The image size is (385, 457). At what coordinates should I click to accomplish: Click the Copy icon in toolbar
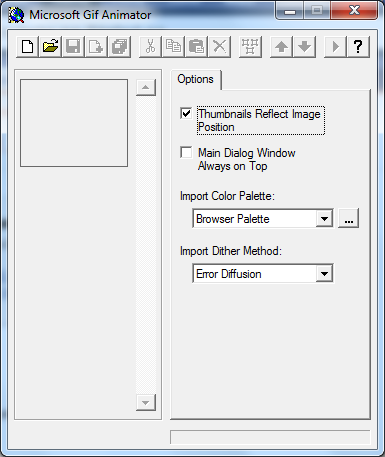[x=173, y=47]
